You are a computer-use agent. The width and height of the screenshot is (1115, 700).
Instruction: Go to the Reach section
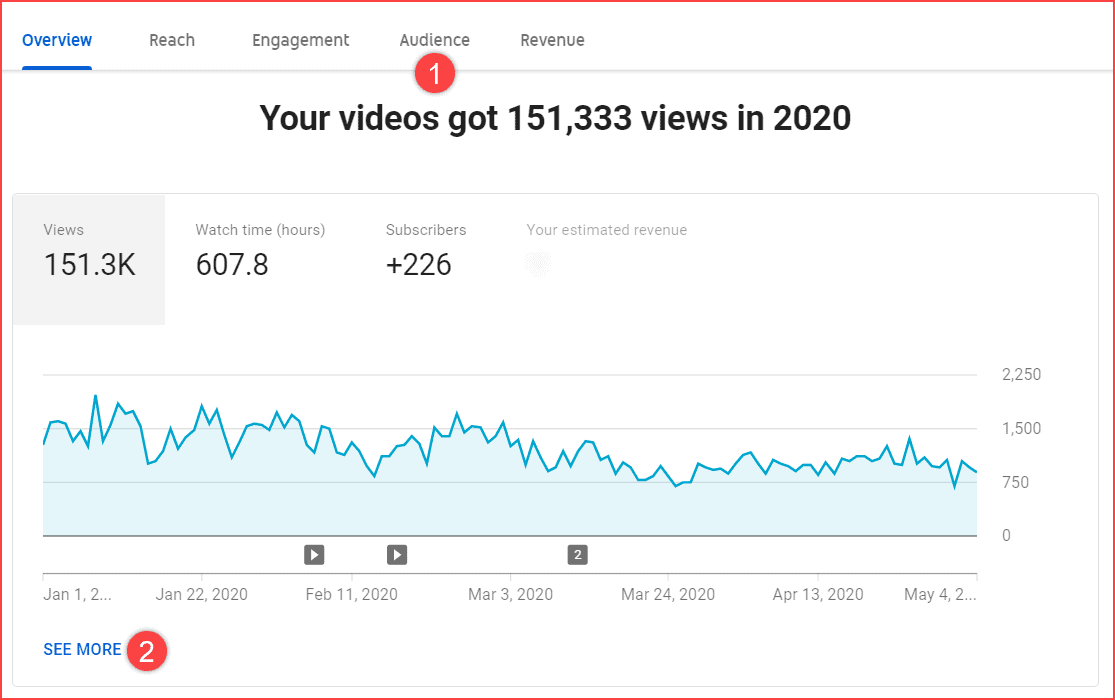[x=171, y=39]
